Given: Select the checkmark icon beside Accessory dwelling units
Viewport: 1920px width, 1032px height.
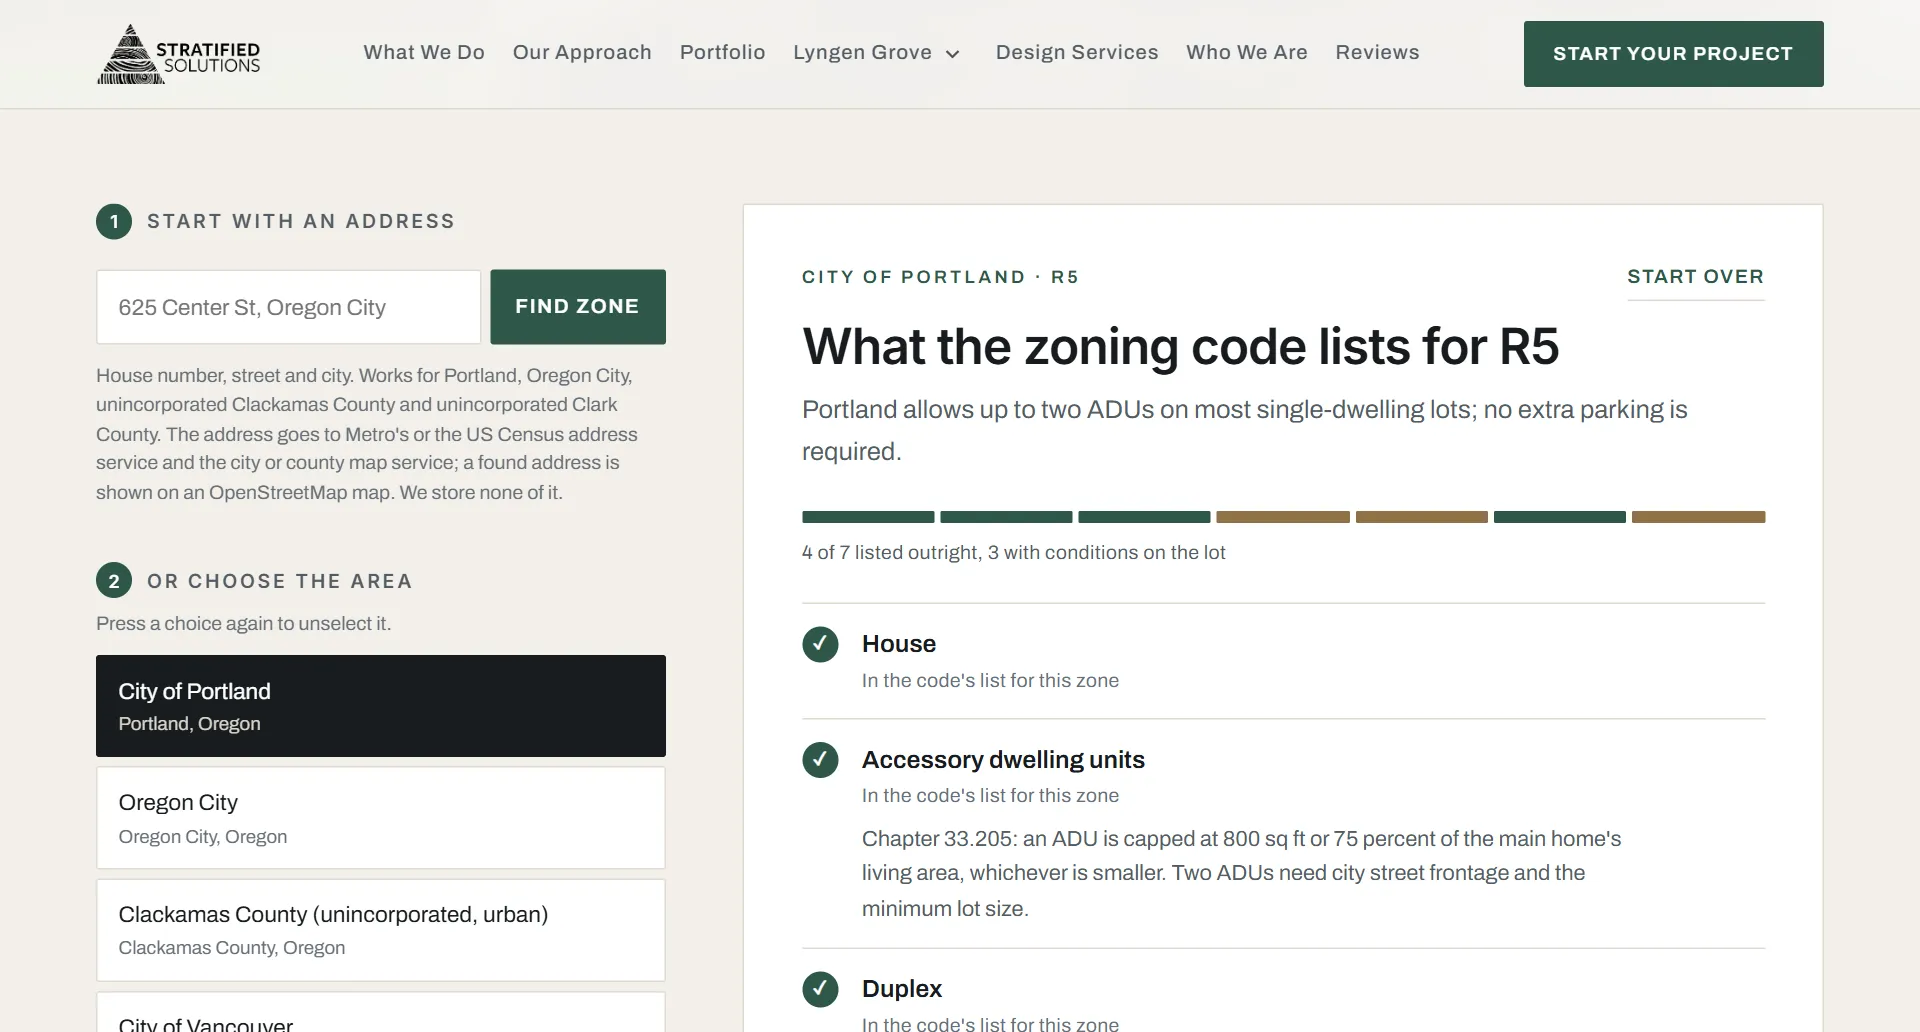Looking at the screenshot, I should 820,760.
